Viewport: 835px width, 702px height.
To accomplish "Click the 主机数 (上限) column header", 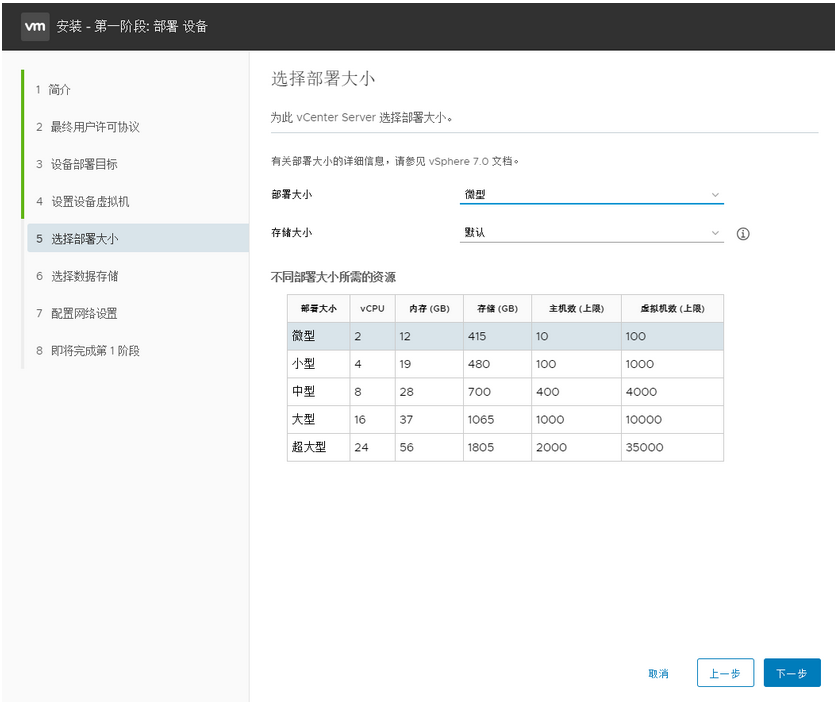I will click(576, 308).
